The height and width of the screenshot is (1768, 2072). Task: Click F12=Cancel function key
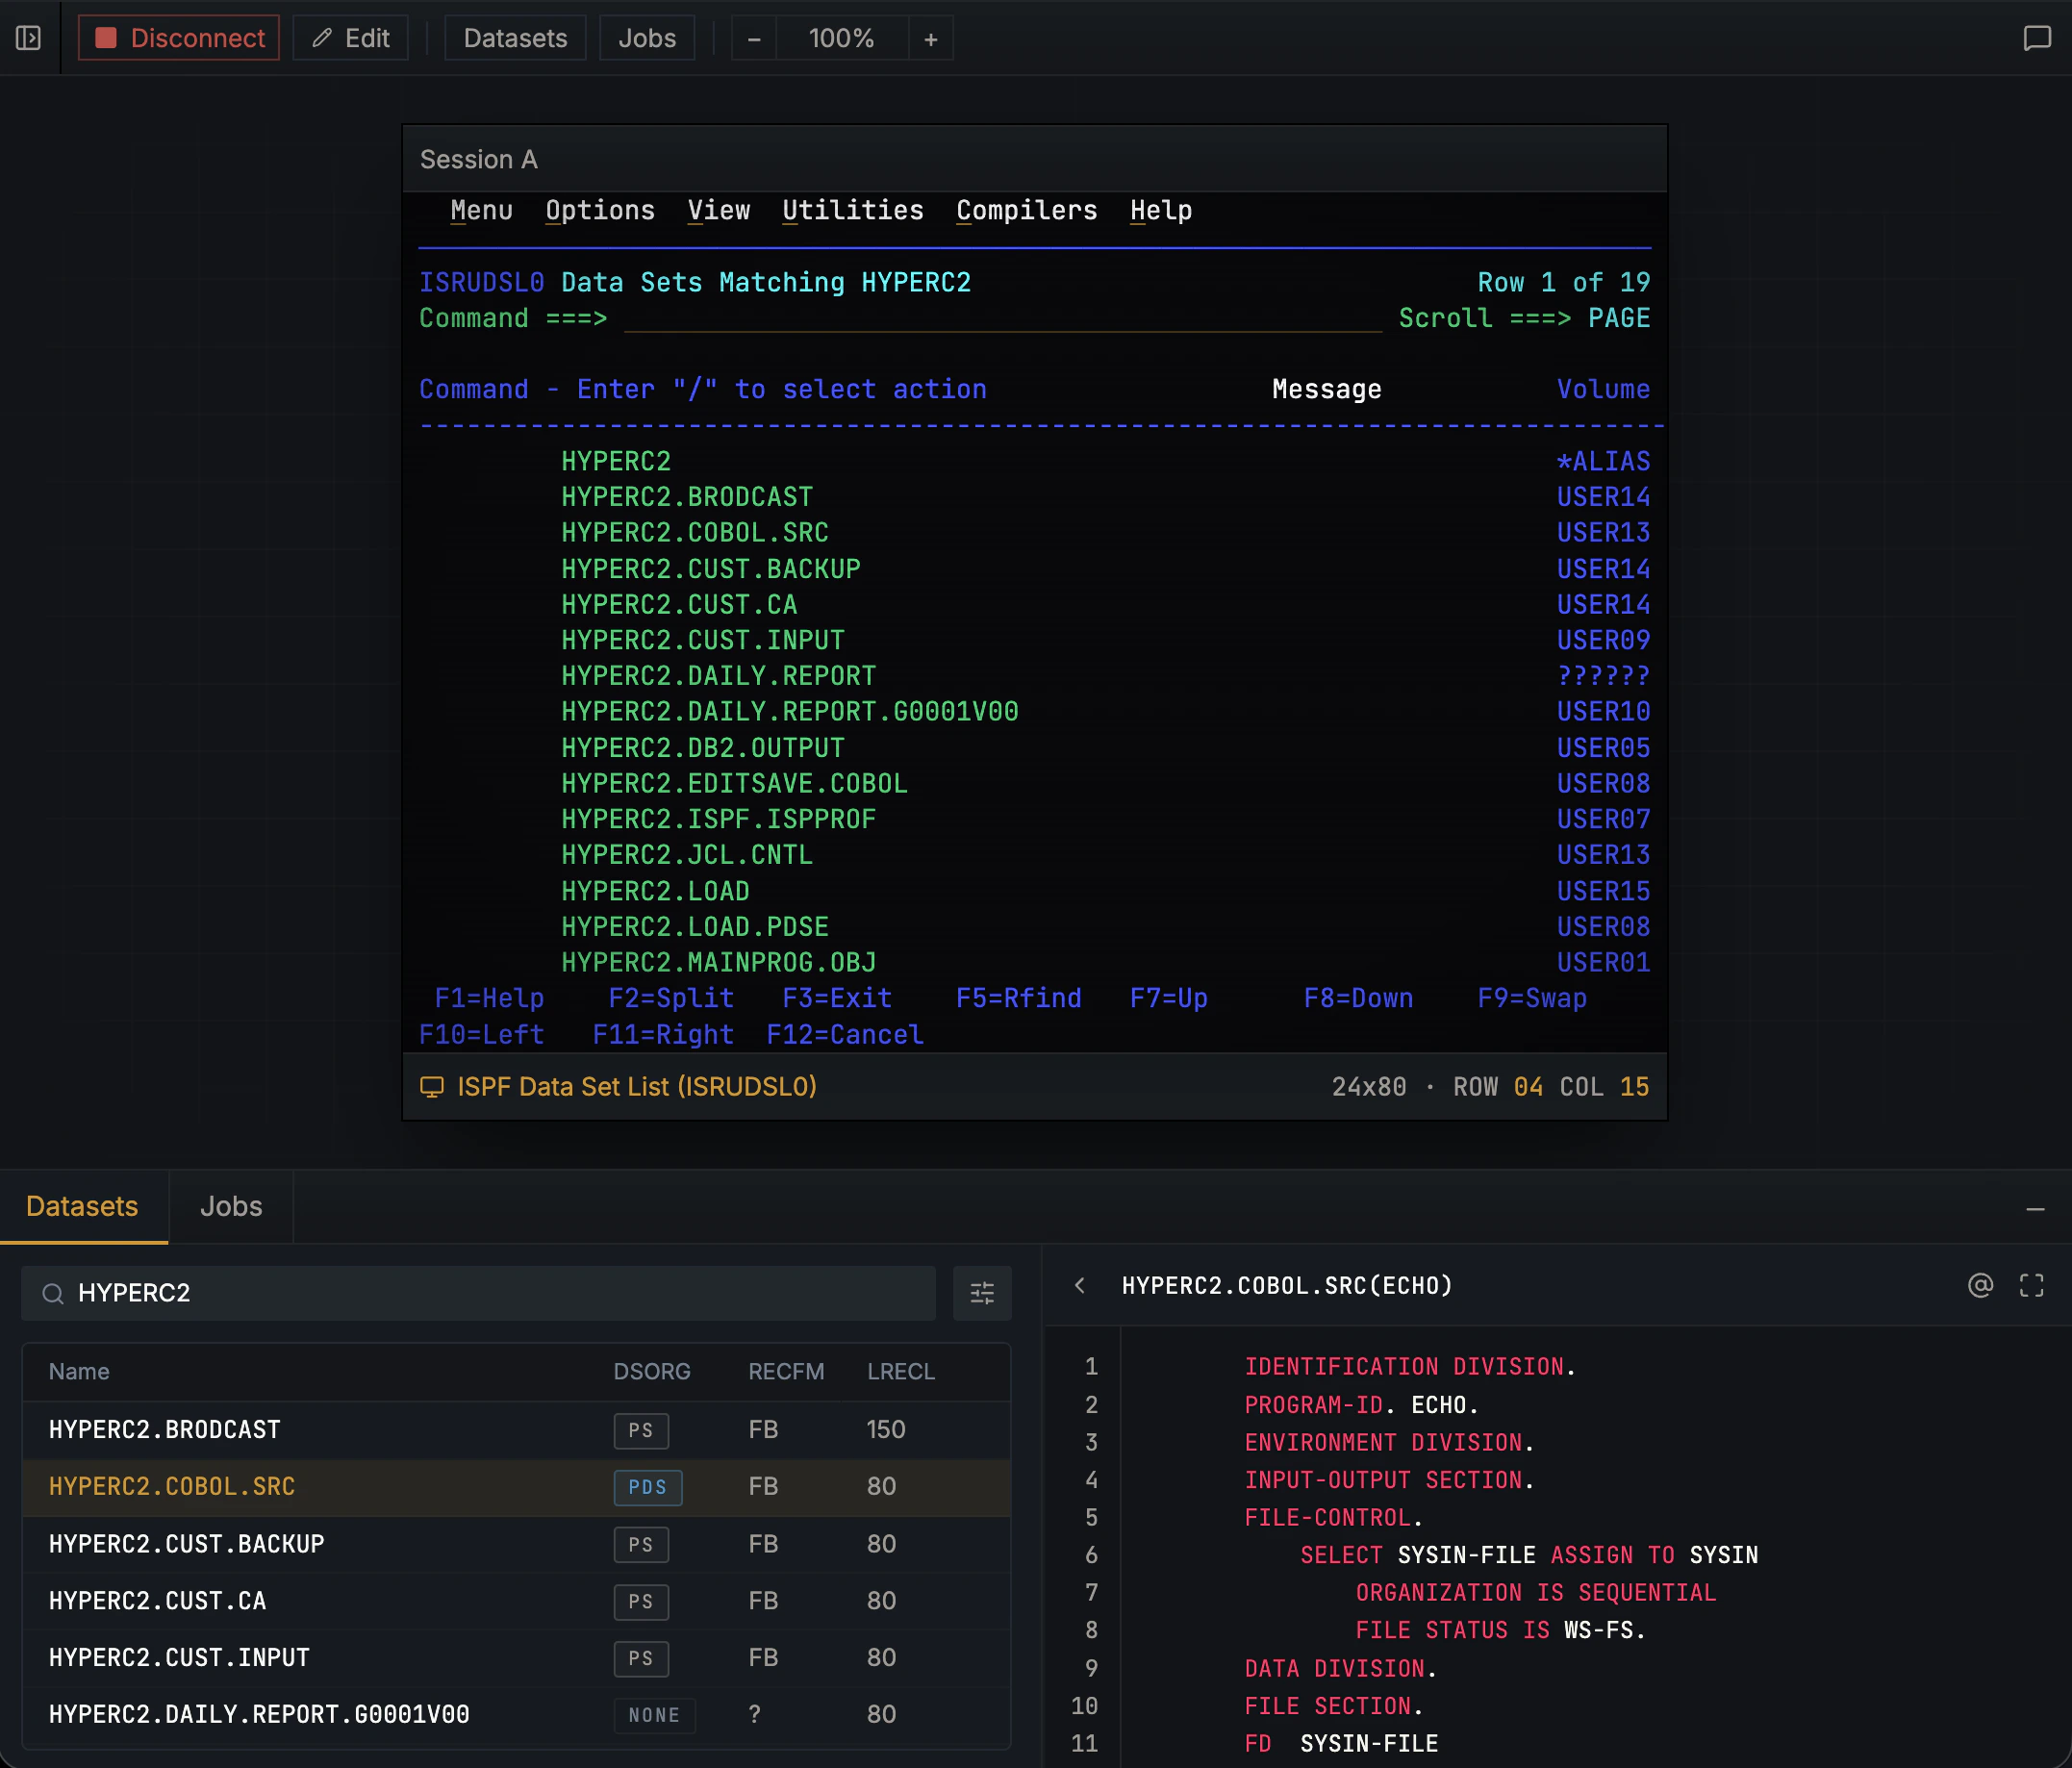845,1035
